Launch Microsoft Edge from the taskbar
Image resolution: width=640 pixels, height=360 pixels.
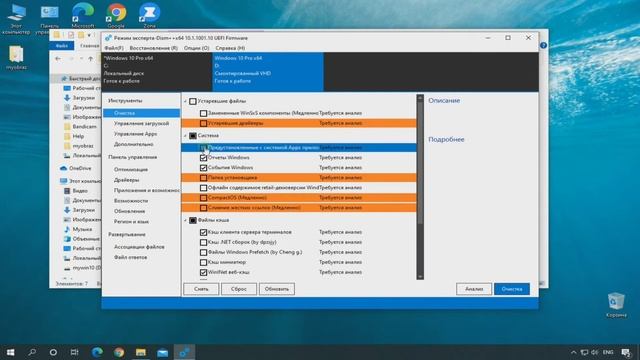pos(97,352)
